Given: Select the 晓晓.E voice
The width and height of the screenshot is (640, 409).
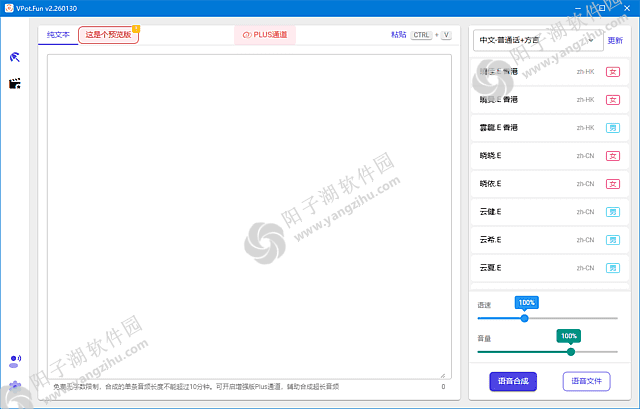Looking at the screenshot, I should pos(550,156).
